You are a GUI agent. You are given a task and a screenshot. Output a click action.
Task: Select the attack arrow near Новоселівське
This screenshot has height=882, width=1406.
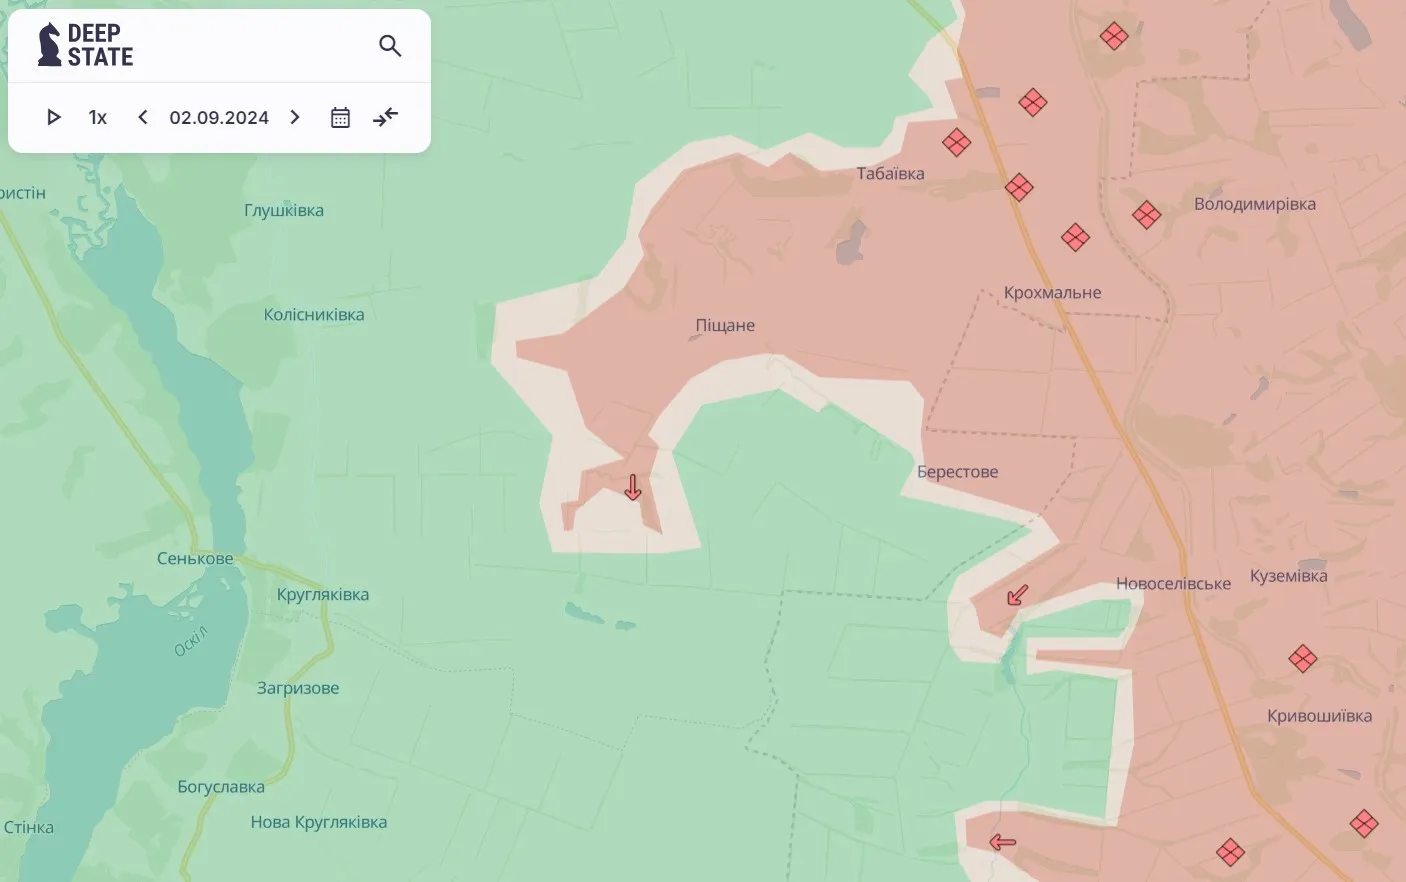(1017, 596)
